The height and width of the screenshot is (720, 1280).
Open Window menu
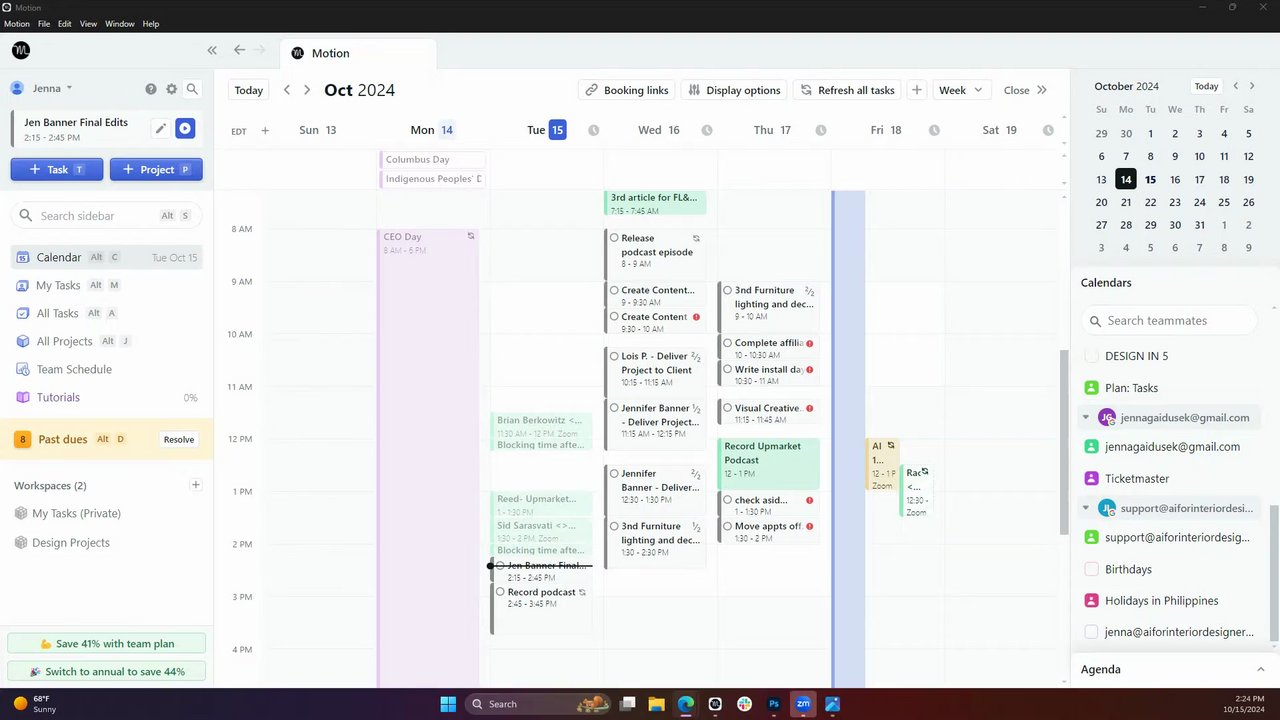pyautogui.click(x=120, y=24)
